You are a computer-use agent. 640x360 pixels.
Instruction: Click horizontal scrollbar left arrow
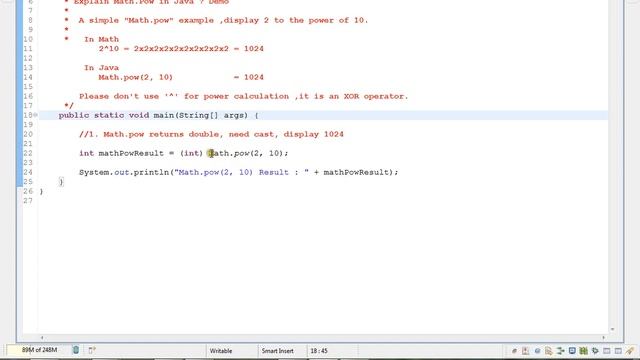coord(42,338)
